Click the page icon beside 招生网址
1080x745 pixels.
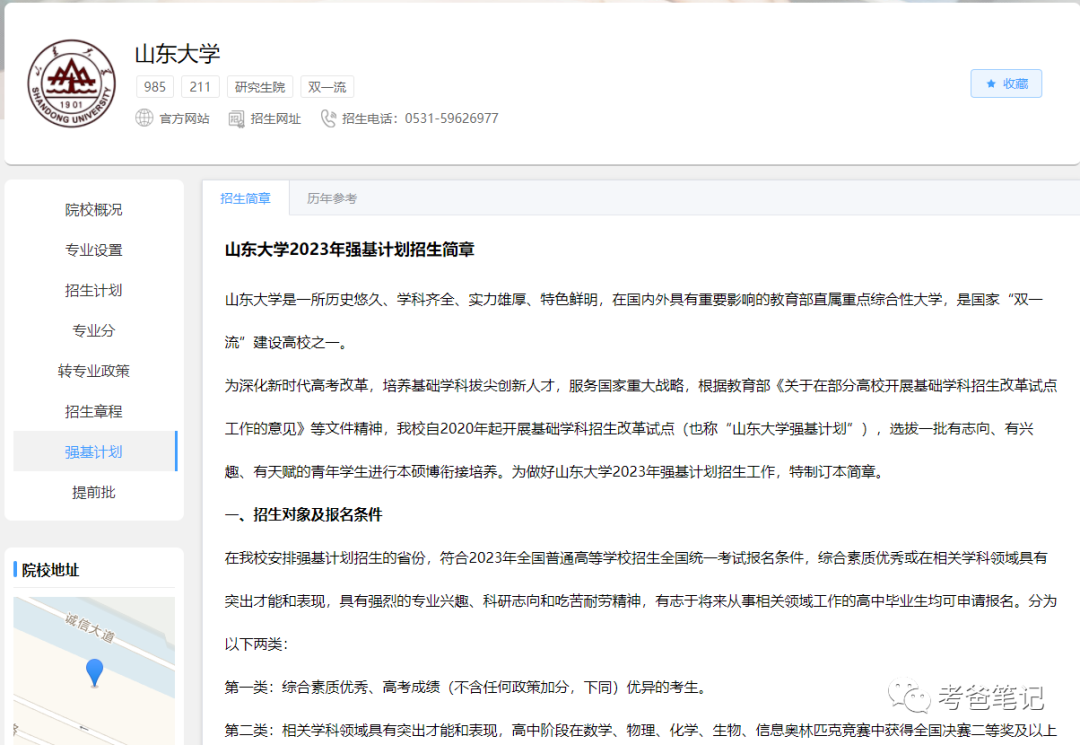[x=236, y=118]
